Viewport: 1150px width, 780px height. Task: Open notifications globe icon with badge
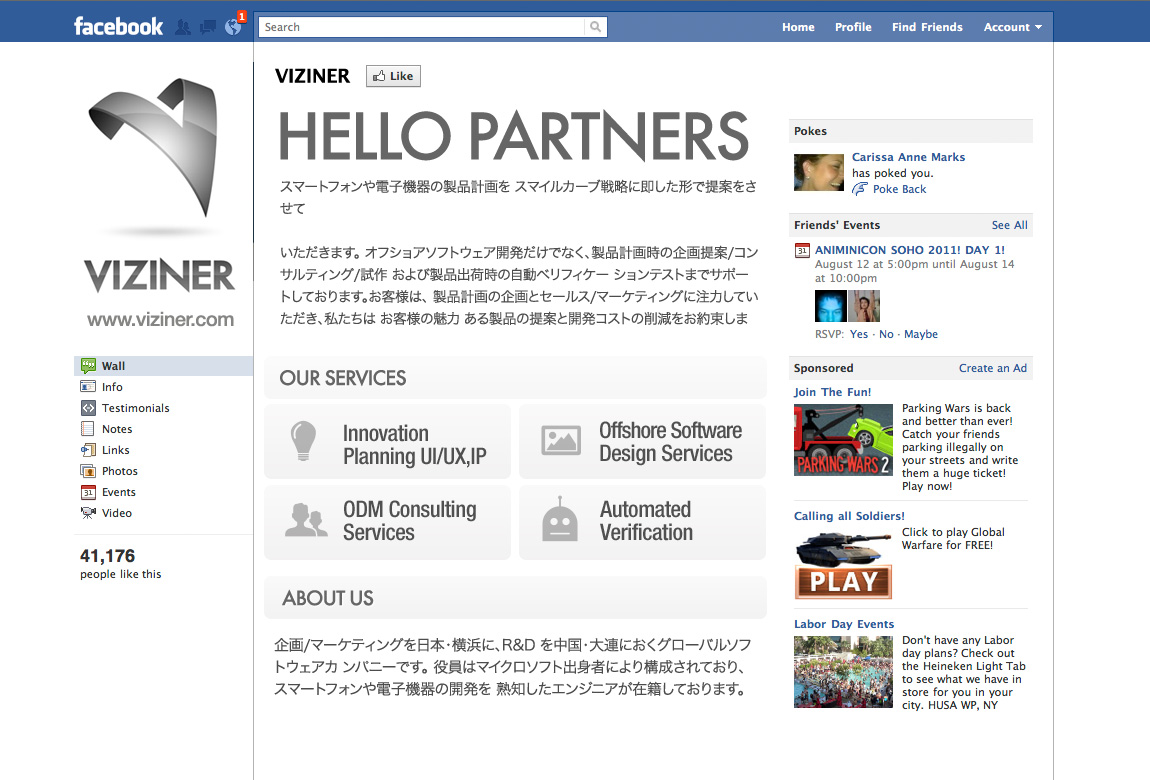[234, 26]
